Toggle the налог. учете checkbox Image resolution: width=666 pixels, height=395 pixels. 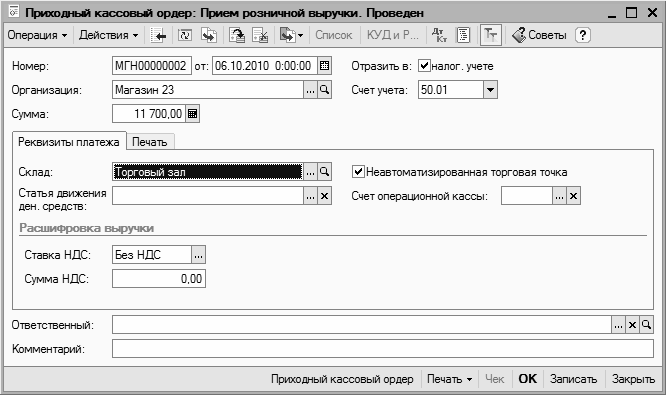click(424, 66)
